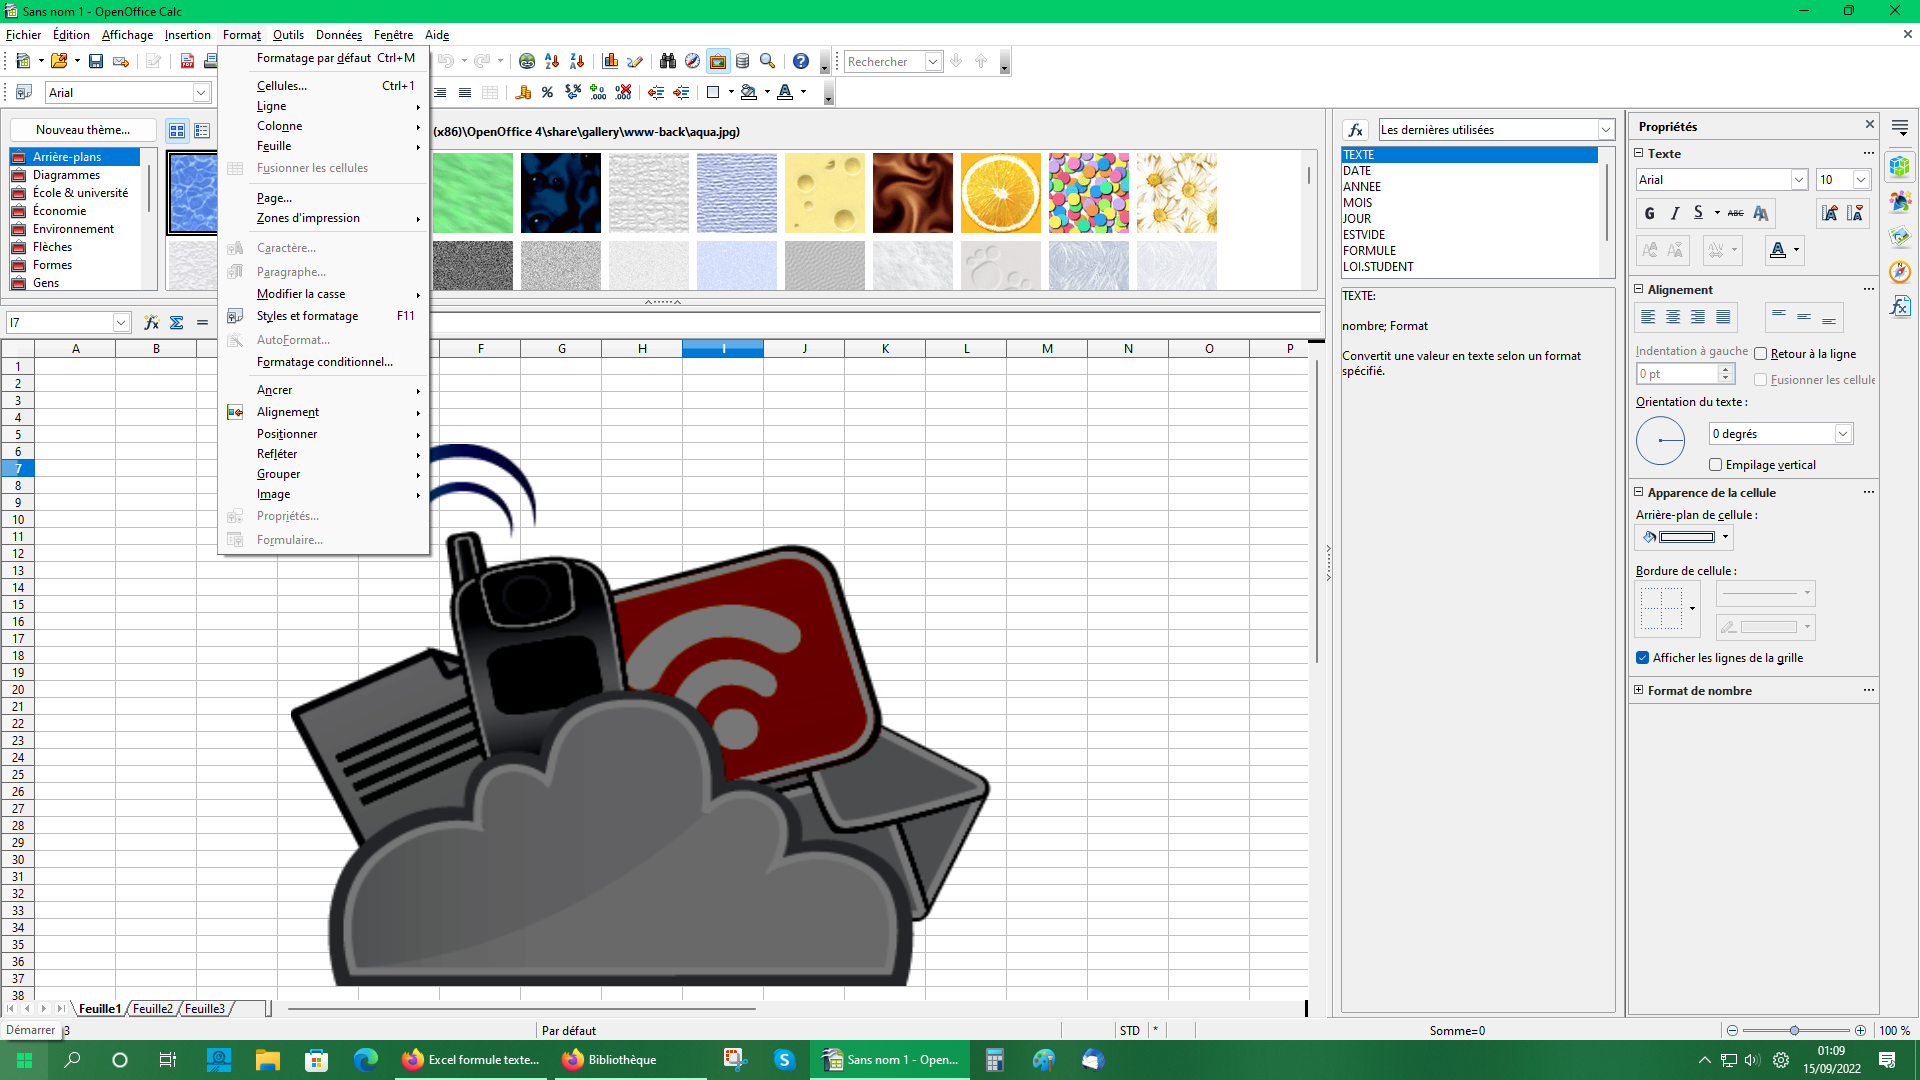
Task: Click the Sum sigma icon
Action: coord(176,322)
